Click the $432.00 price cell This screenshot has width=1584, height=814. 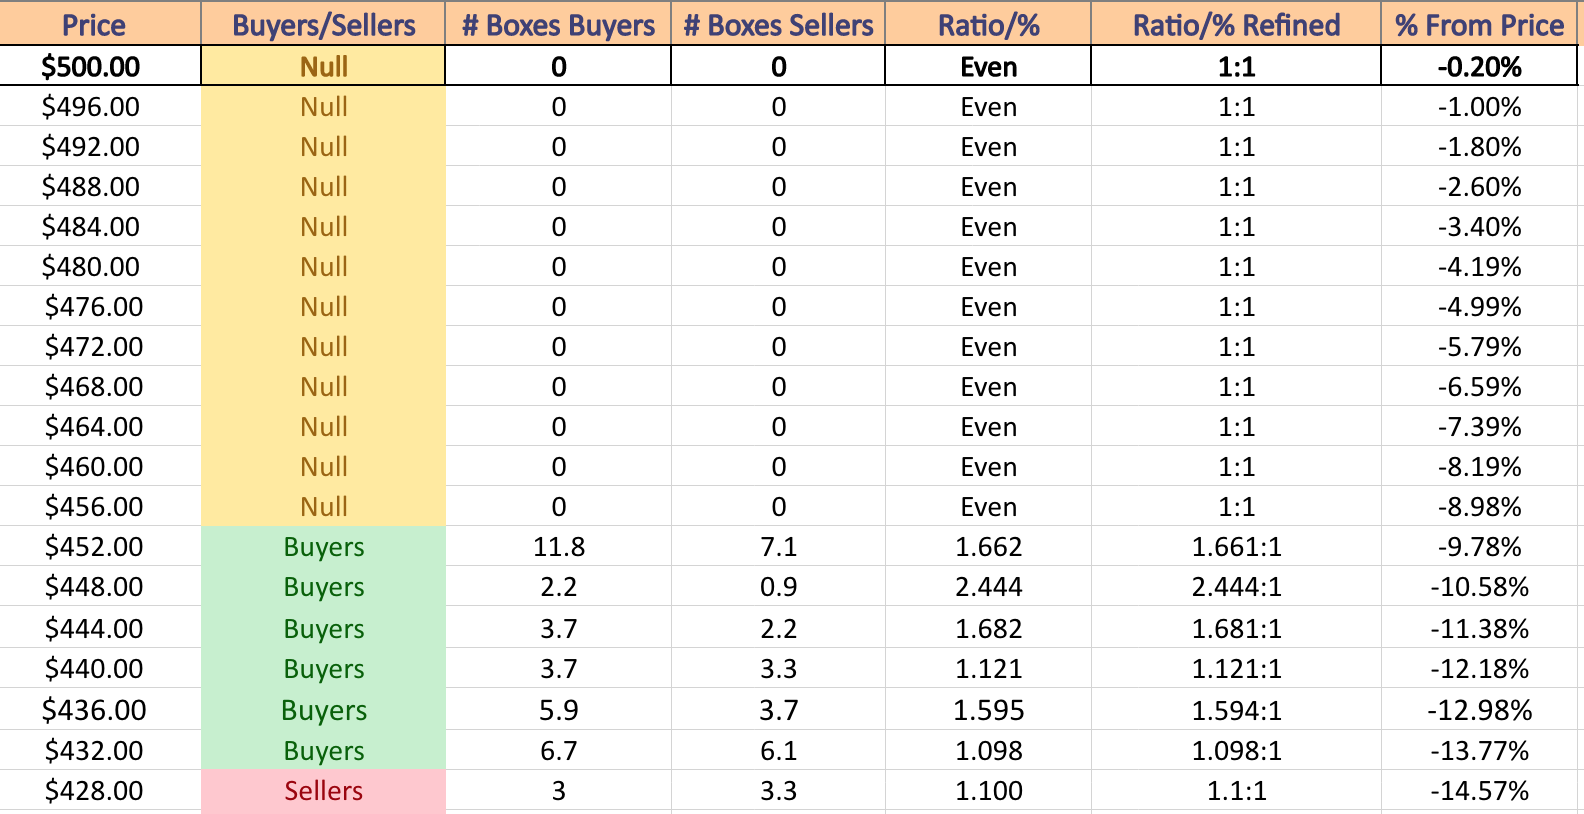tap(100, 750)
